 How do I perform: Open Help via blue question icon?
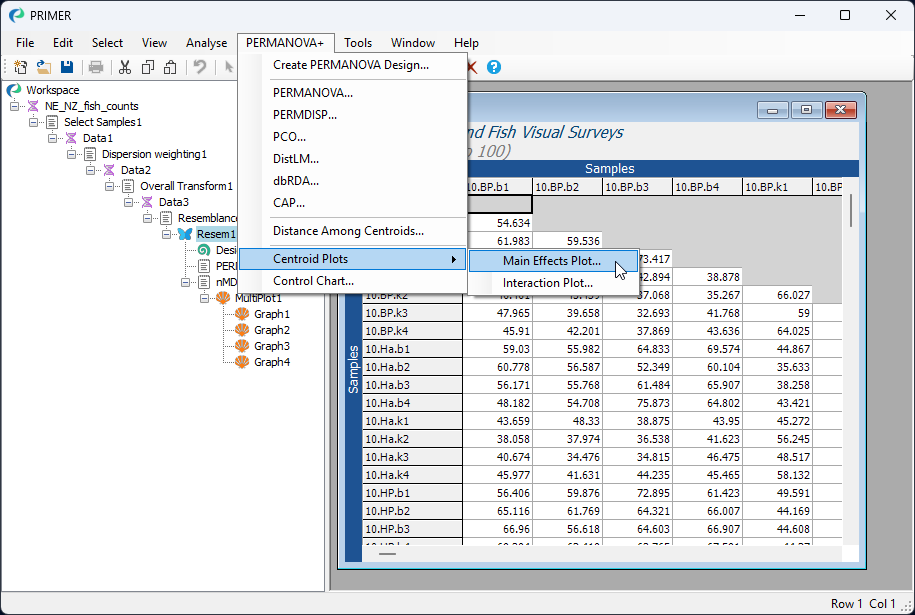click(x=493, y=67)
